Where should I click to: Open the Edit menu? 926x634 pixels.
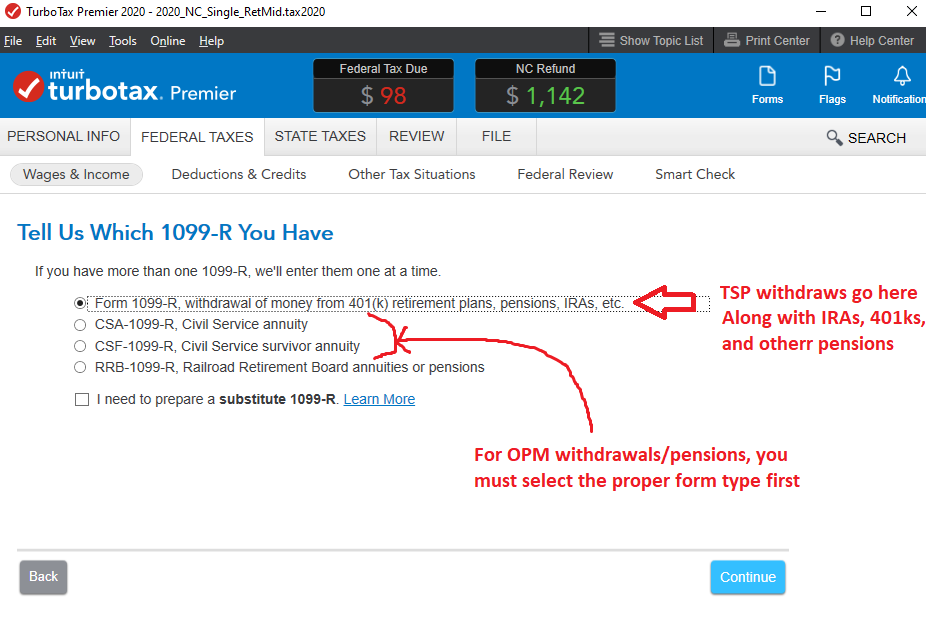45,41
